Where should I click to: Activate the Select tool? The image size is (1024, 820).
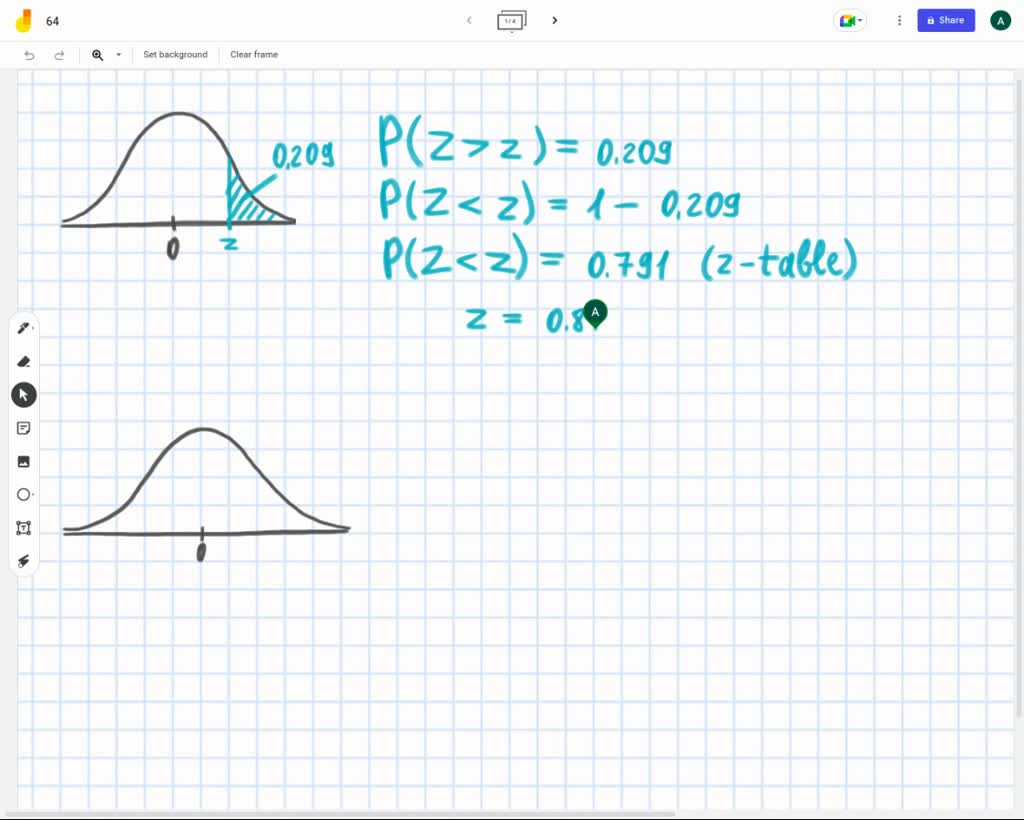(x=23, y=394)
